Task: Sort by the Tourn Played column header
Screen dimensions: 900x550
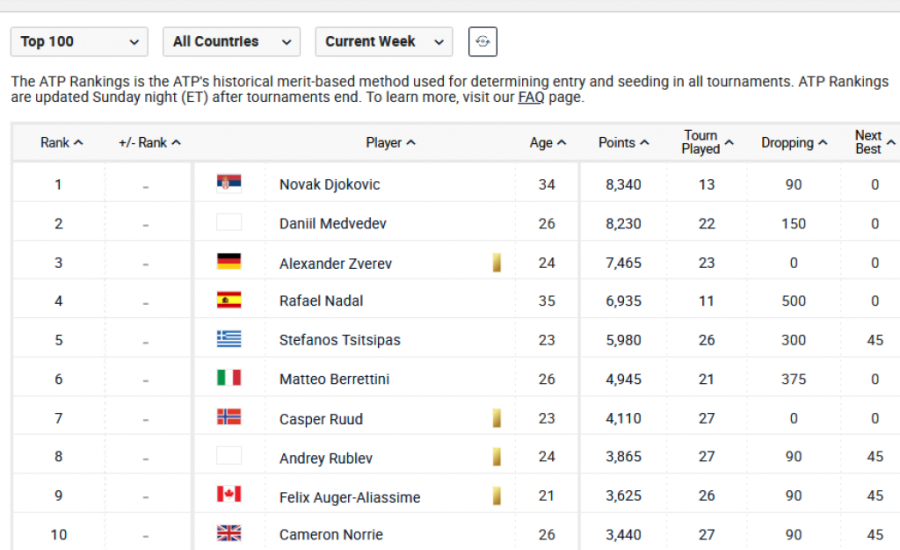Action: point(707,142)
